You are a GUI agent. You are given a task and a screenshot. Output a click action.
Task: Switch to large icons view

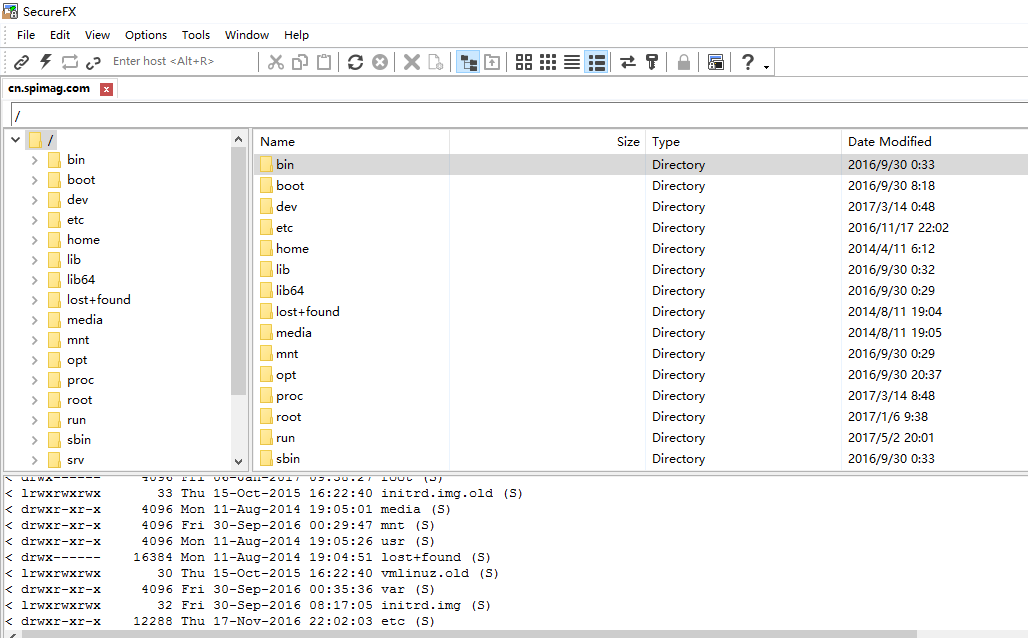pos(524,62)
